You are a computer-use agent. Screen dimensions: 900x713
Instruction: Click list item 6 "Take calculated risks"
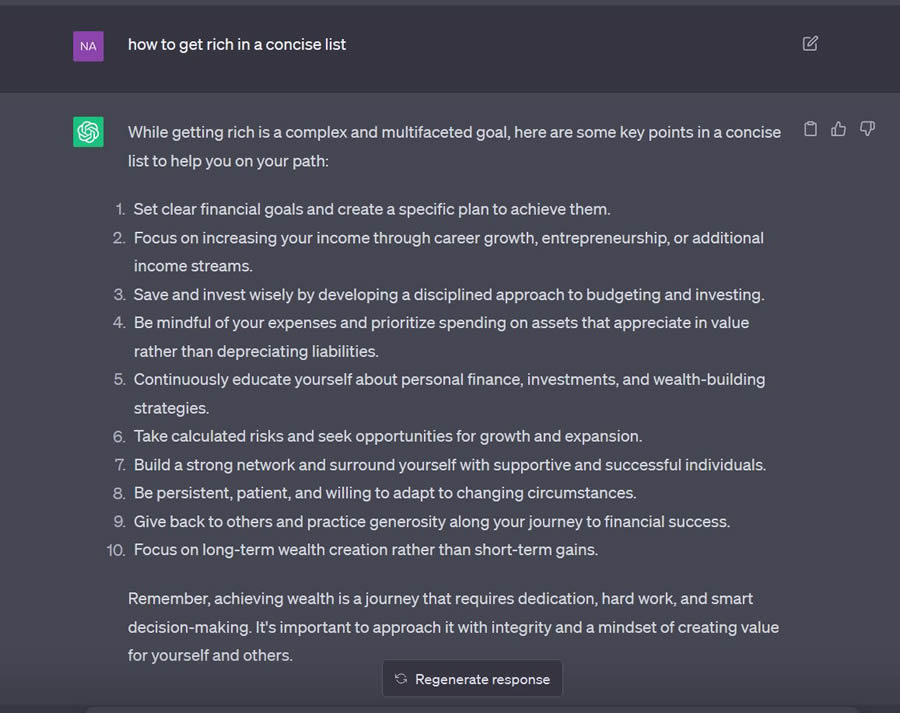(387, 436)
